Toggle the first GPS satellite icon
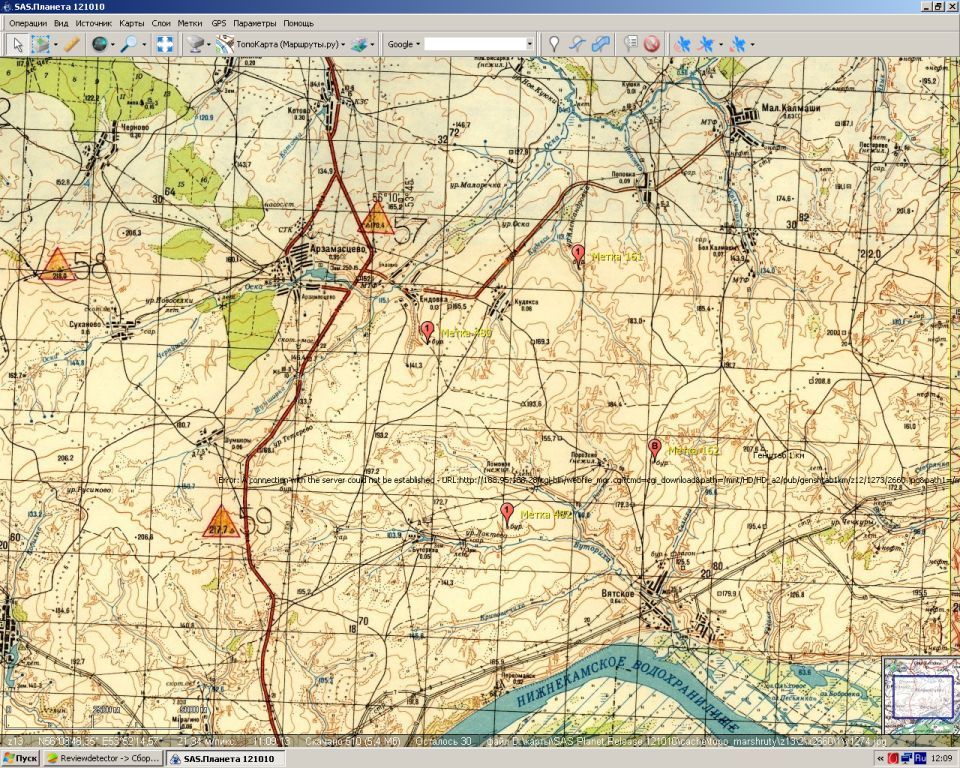The image size is (960, 768). pos(682,44)
